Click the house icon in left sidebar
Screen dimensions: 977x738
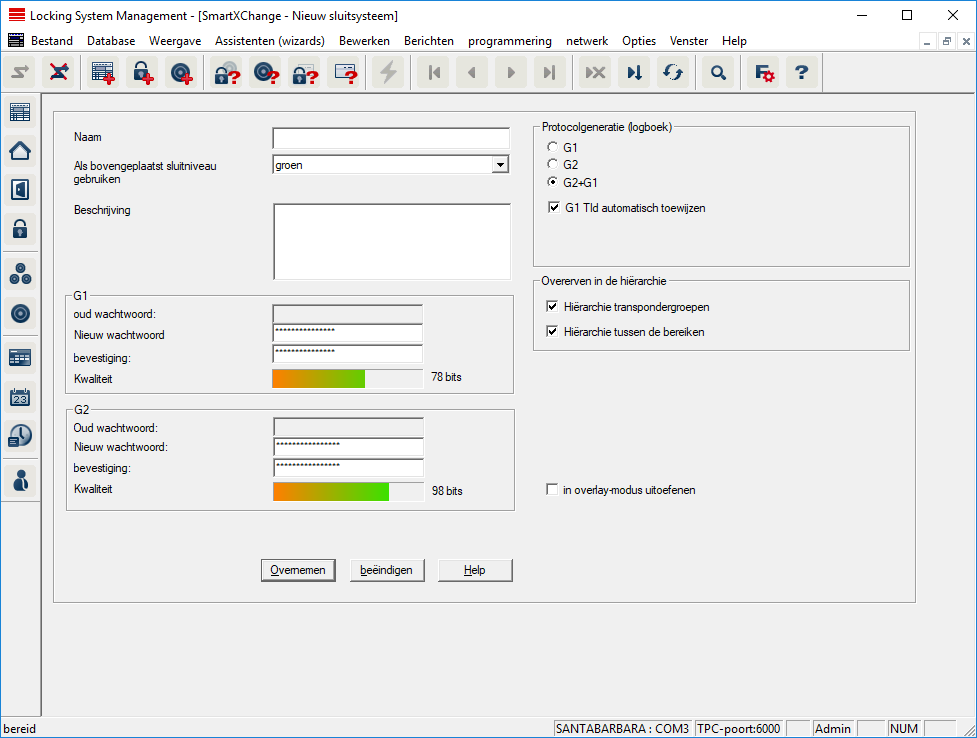click(x=20, y=150)
